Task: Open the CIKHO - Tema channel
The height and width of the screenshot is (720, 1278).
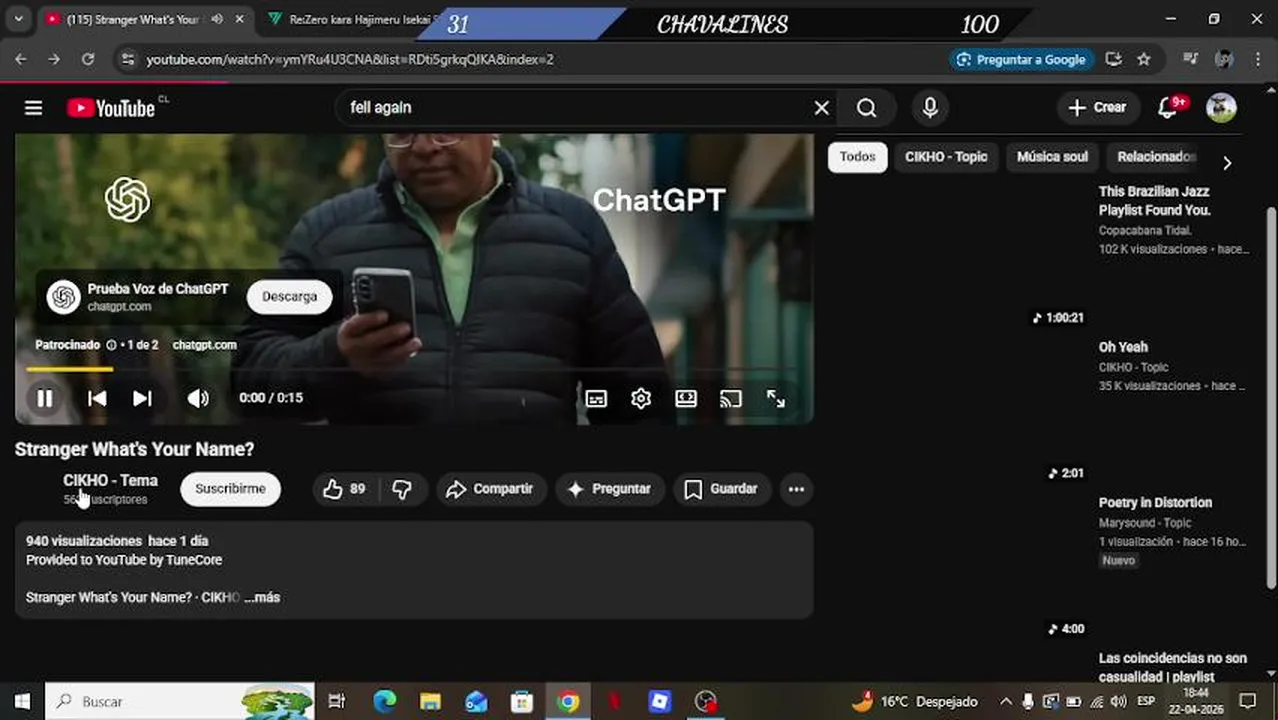Action: (110, 481)
